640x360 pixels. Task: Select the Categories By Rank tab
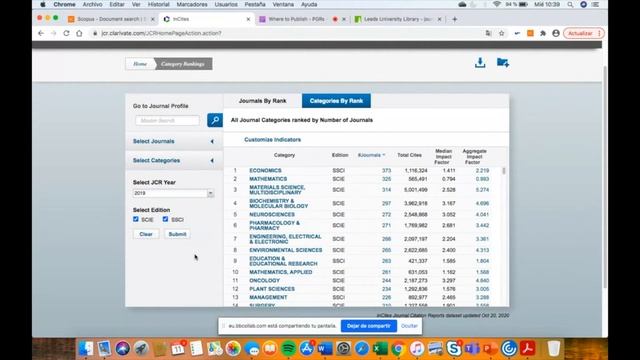tap(336, 101)
